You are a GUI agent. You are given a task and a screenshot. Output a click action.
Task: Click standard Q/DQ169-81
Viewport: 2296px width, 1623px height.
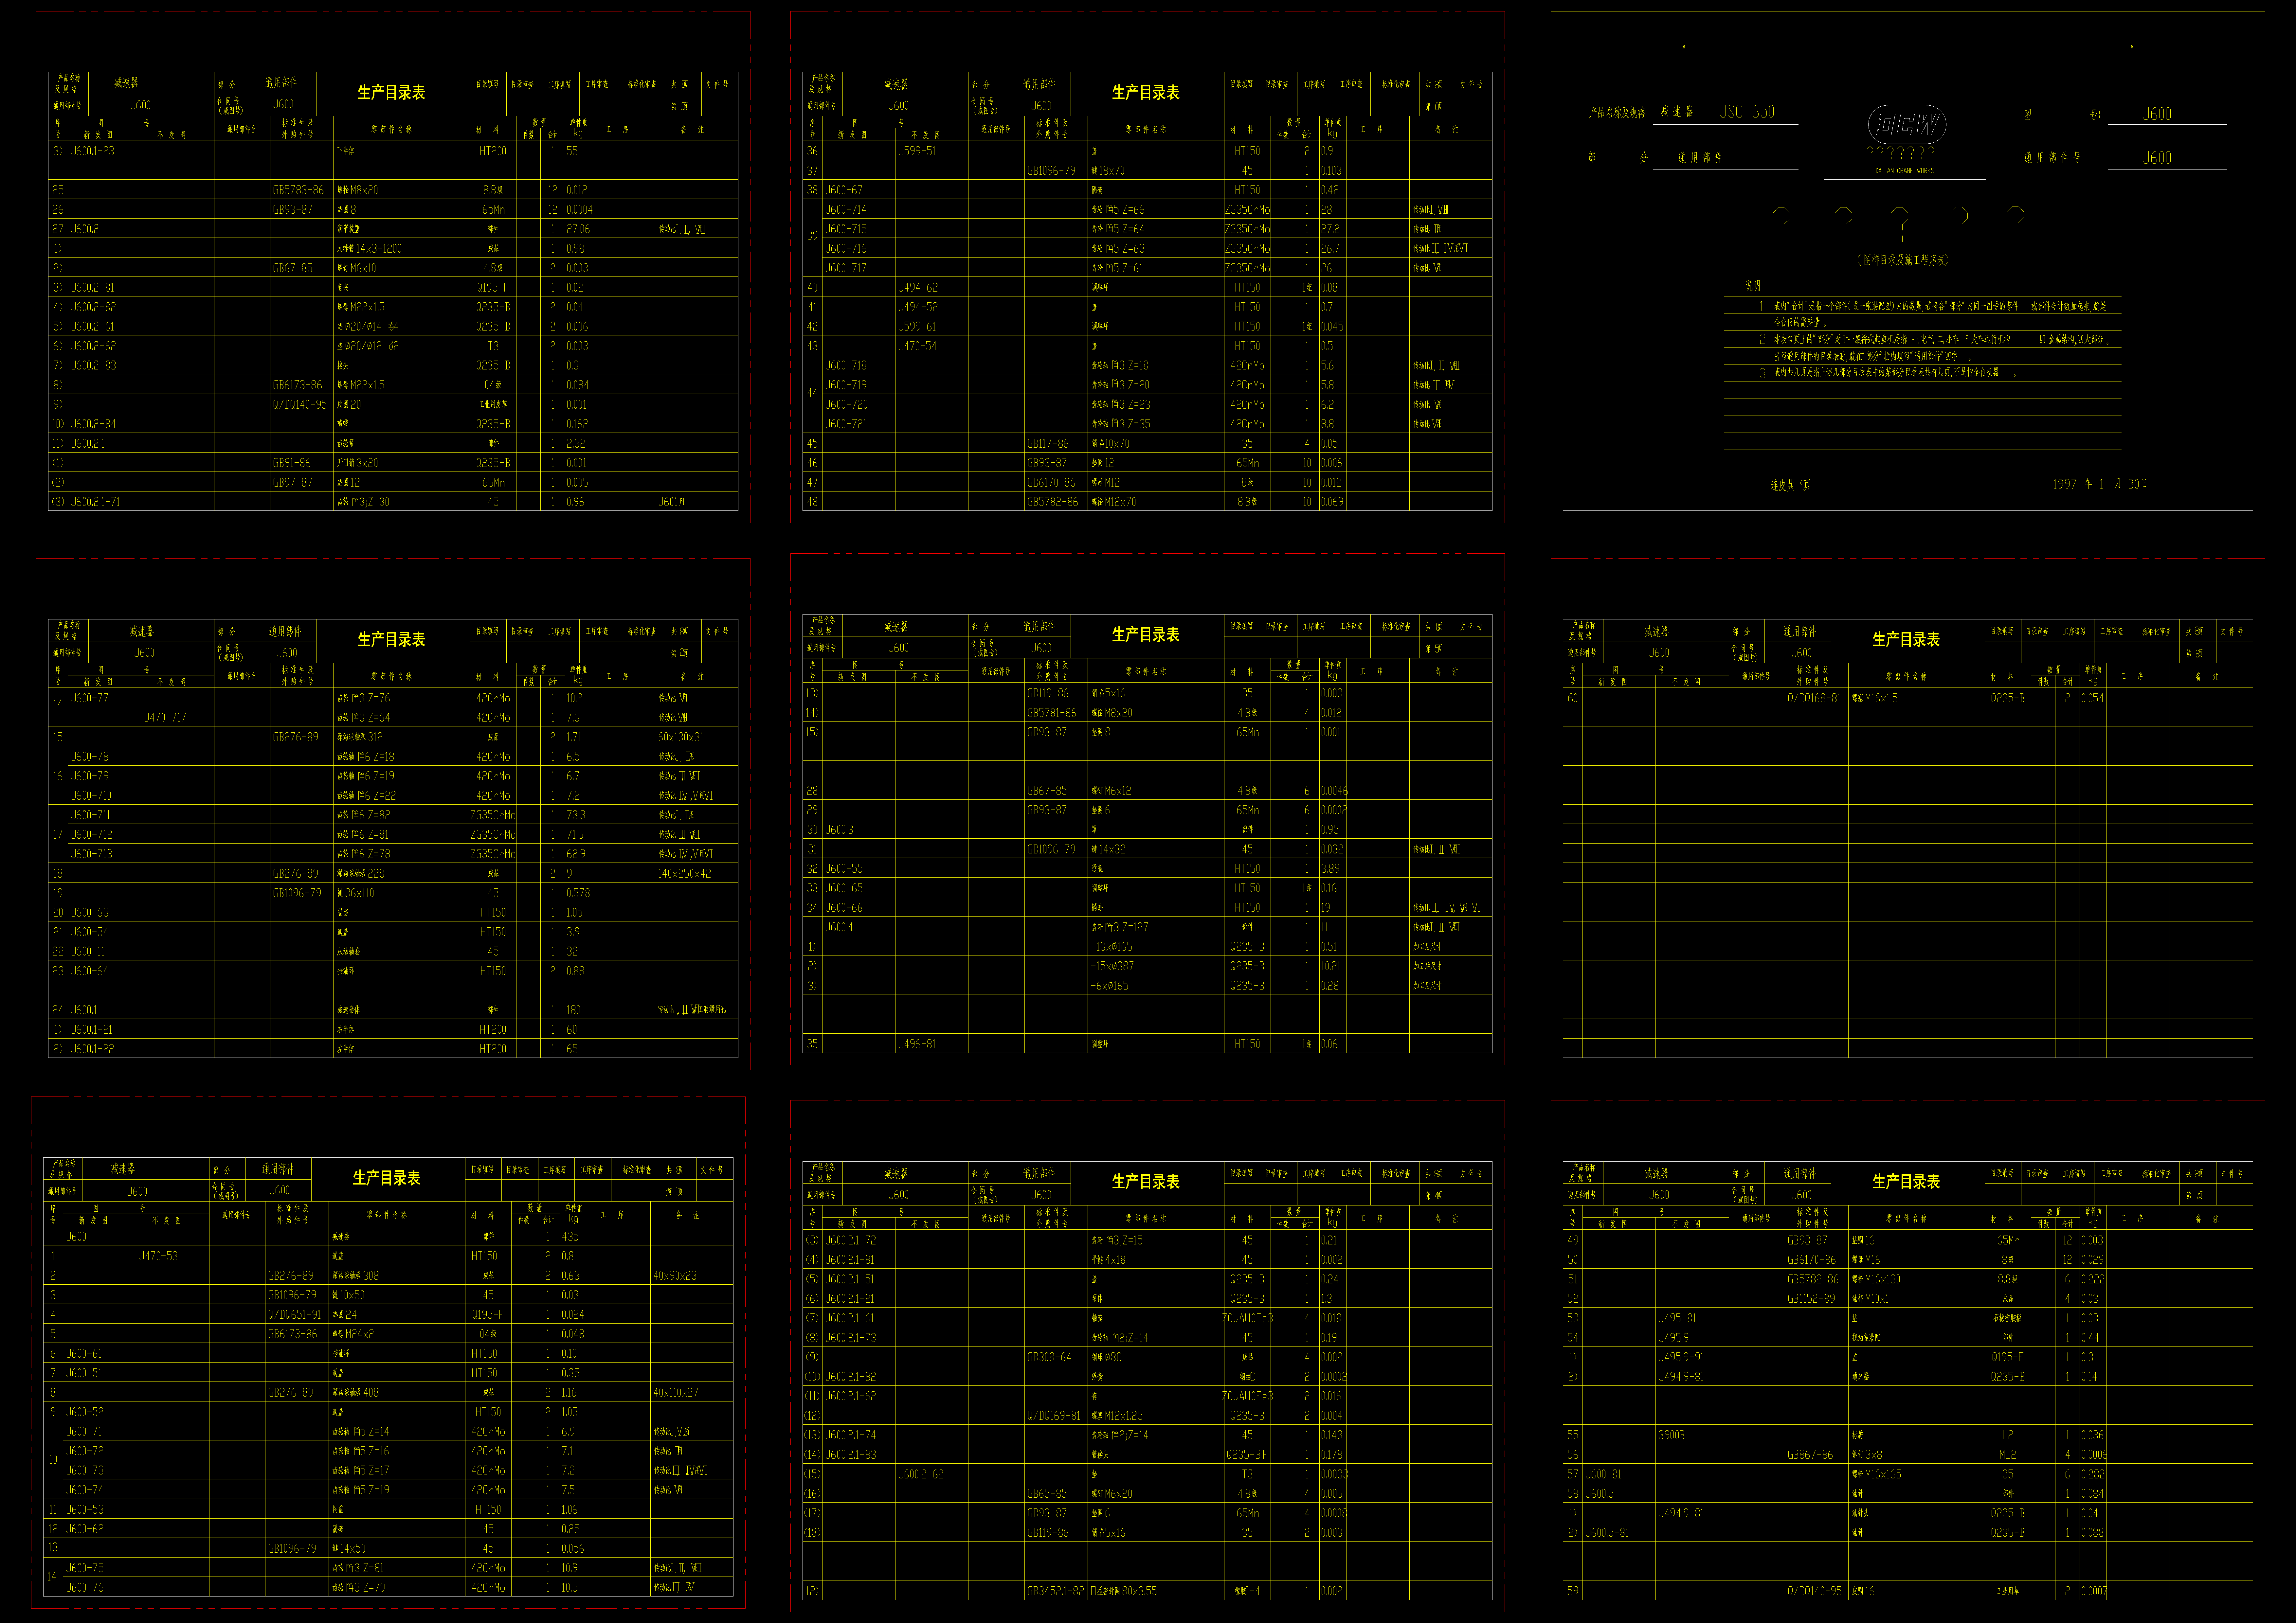click(1054, 1416)
